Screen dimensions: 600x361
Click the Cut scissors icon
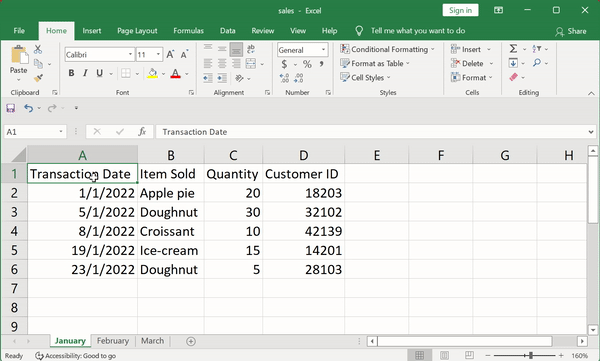[x=38, y=49]
